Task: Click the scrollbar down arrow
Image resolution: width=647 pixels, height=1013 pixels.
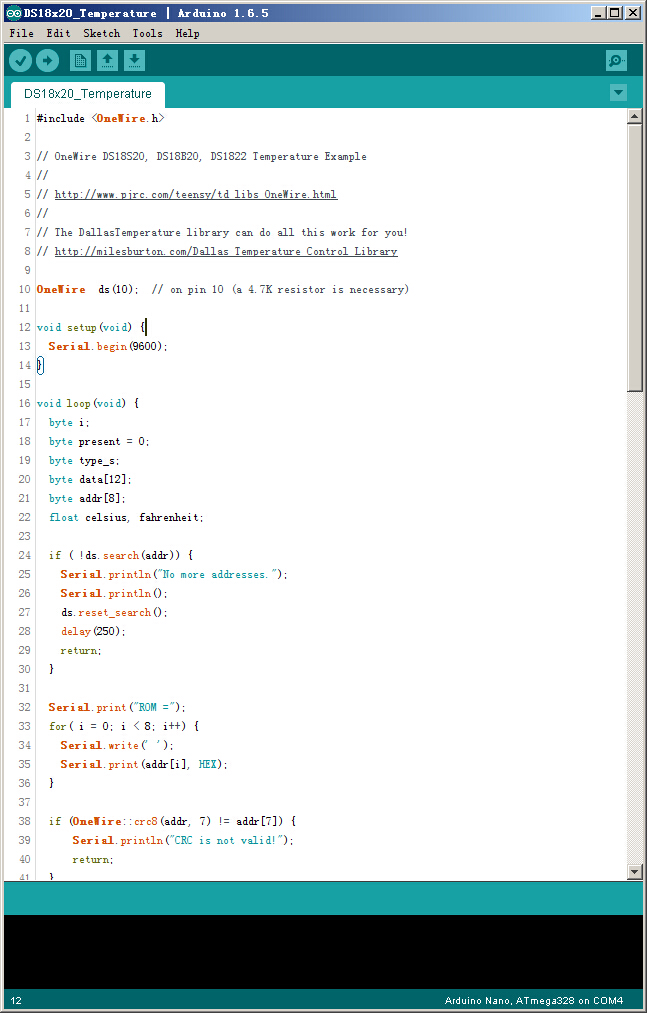Action: coord(634,872)
